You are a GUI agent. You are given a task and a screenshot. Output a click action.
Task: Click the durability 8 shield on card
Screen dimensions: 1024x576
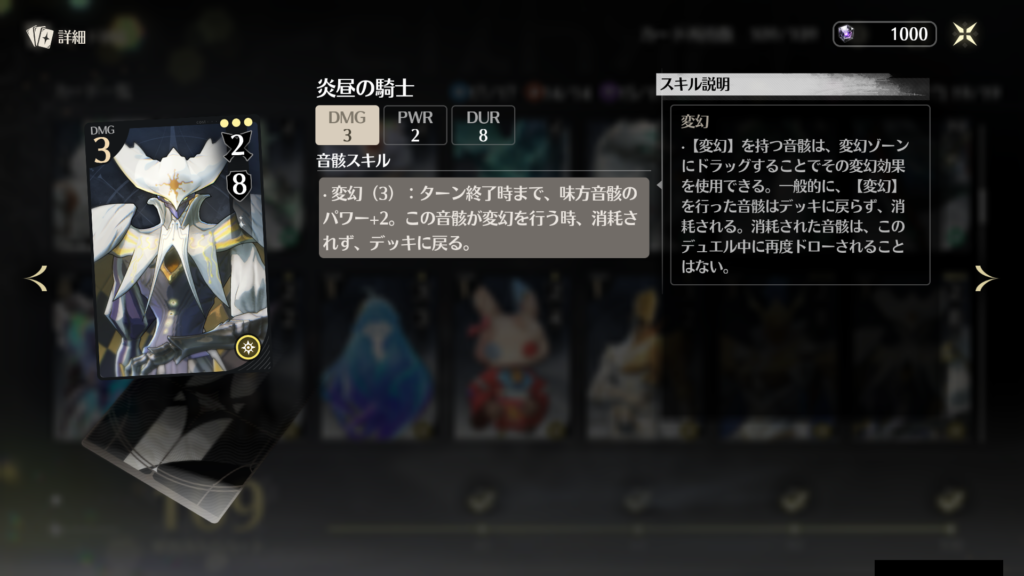240,185
